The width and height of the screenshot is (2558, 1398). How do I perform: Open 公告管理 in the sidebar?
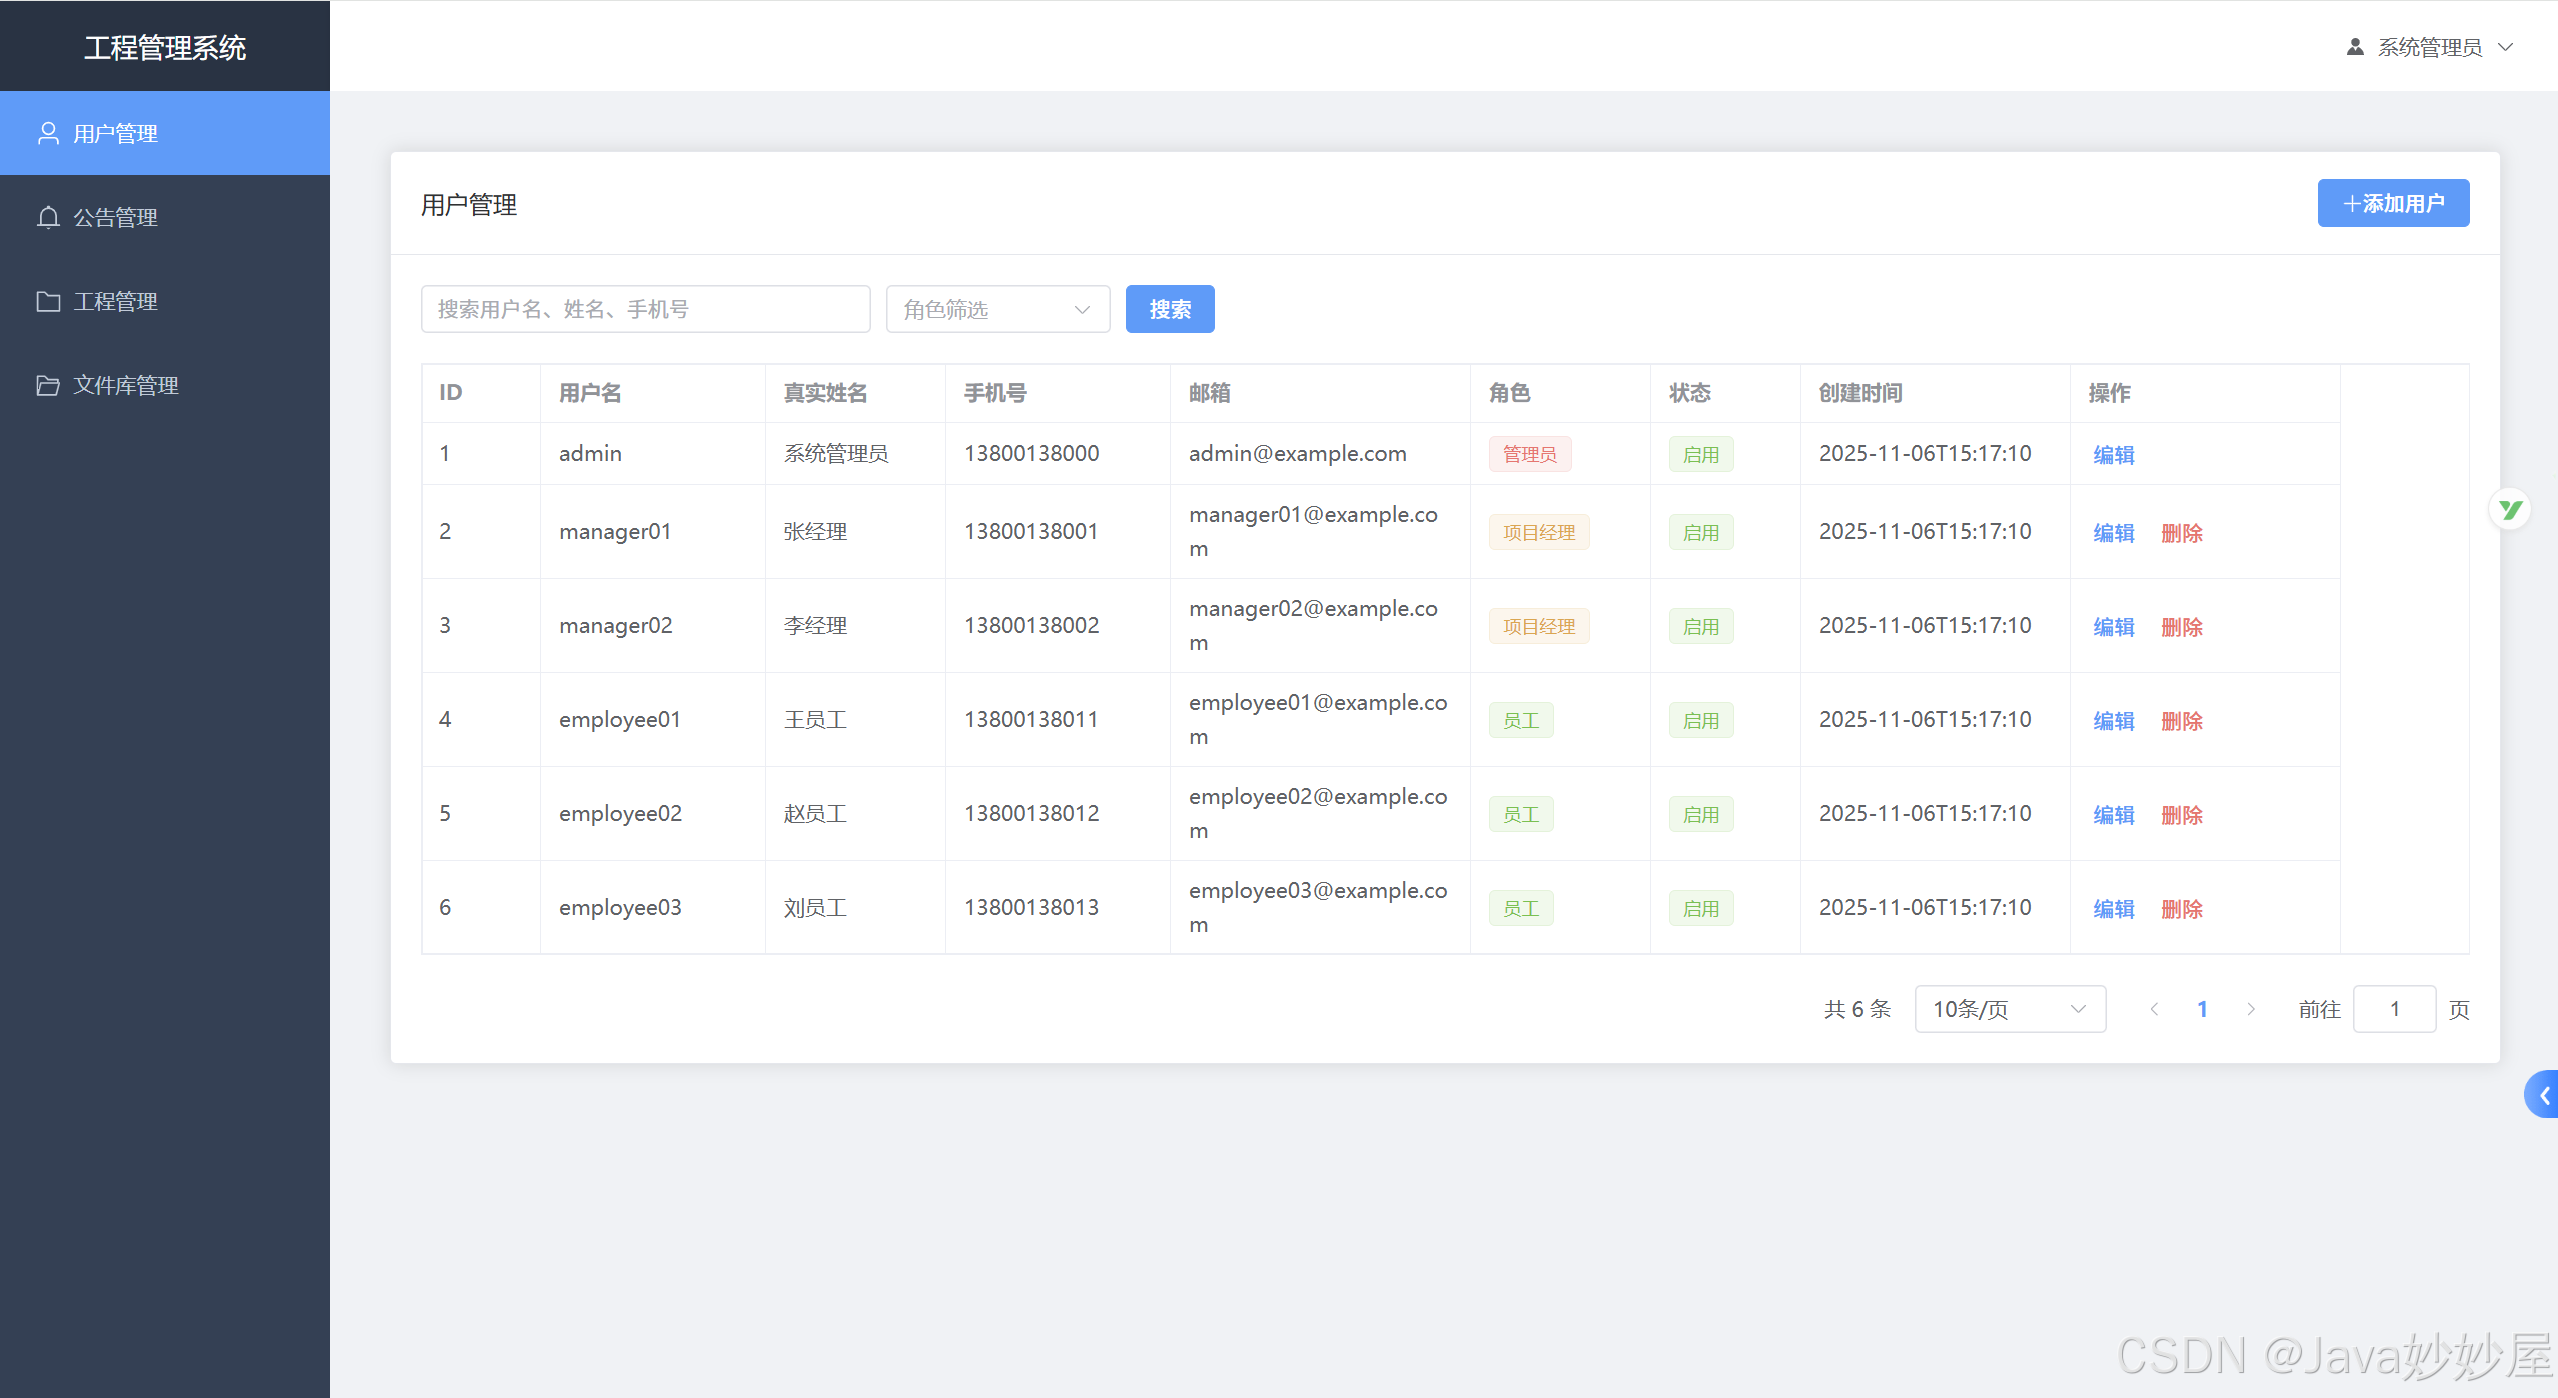[x=165, y=217]
